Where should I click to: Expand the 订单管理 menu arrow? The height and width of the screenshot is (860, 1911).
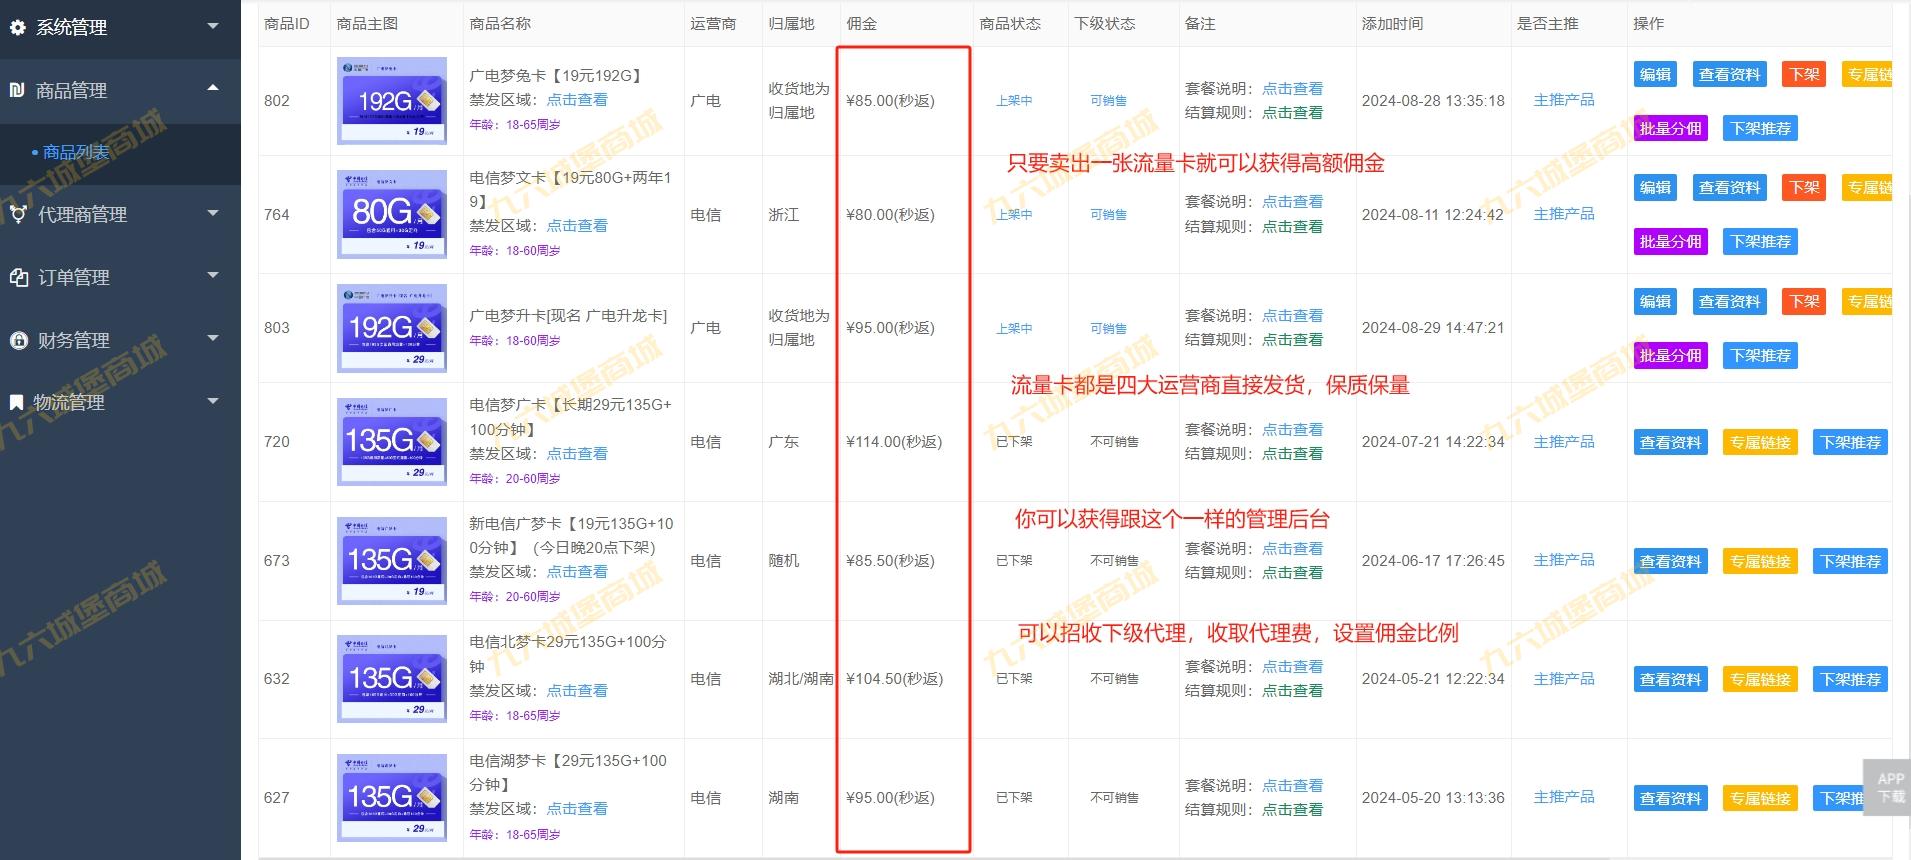[212, 275]
